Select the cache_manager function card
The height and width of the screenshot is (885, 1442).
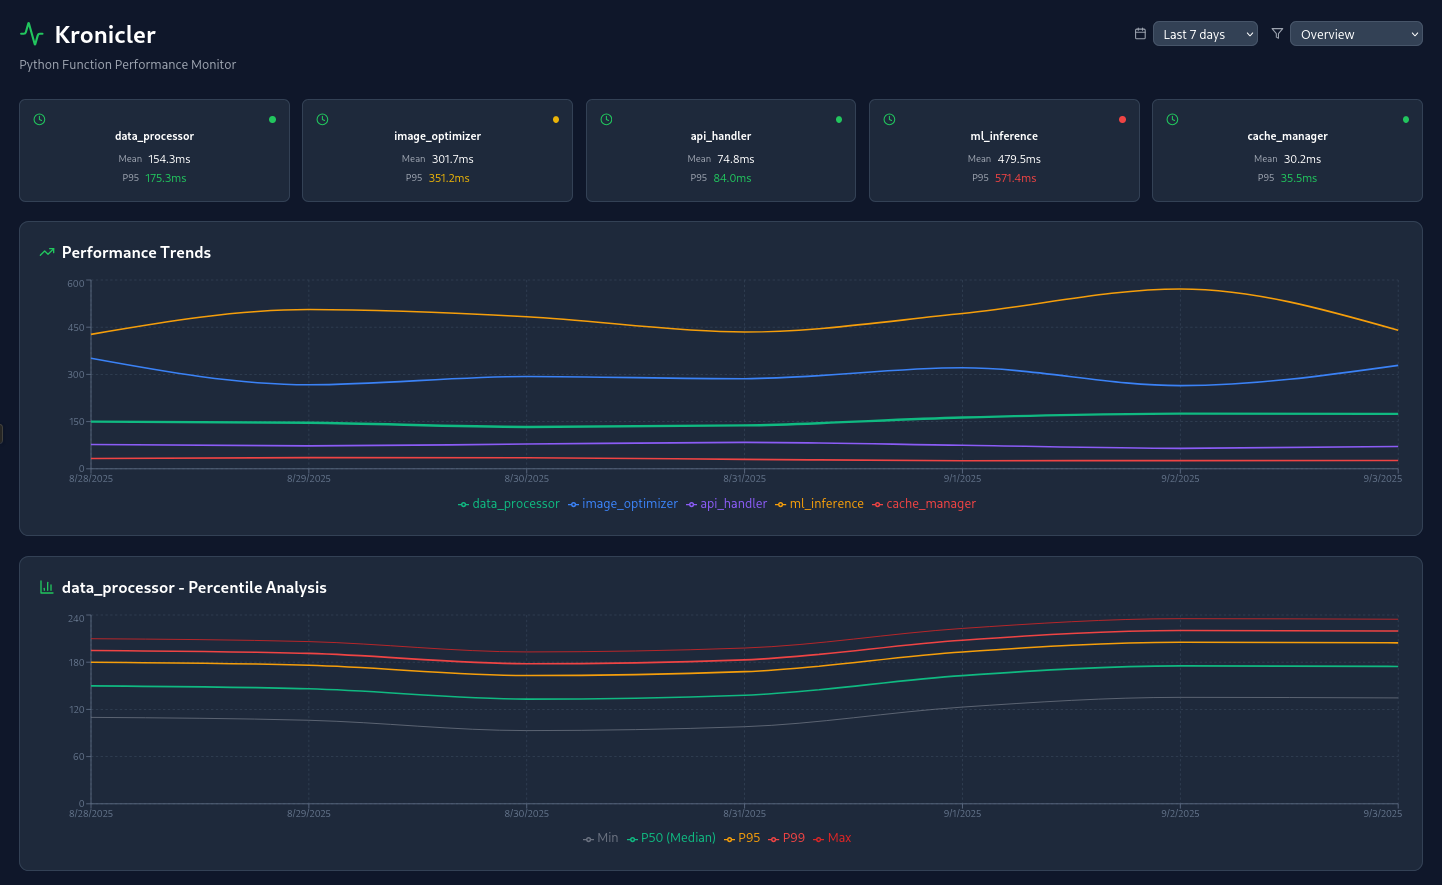[1287, 150]
